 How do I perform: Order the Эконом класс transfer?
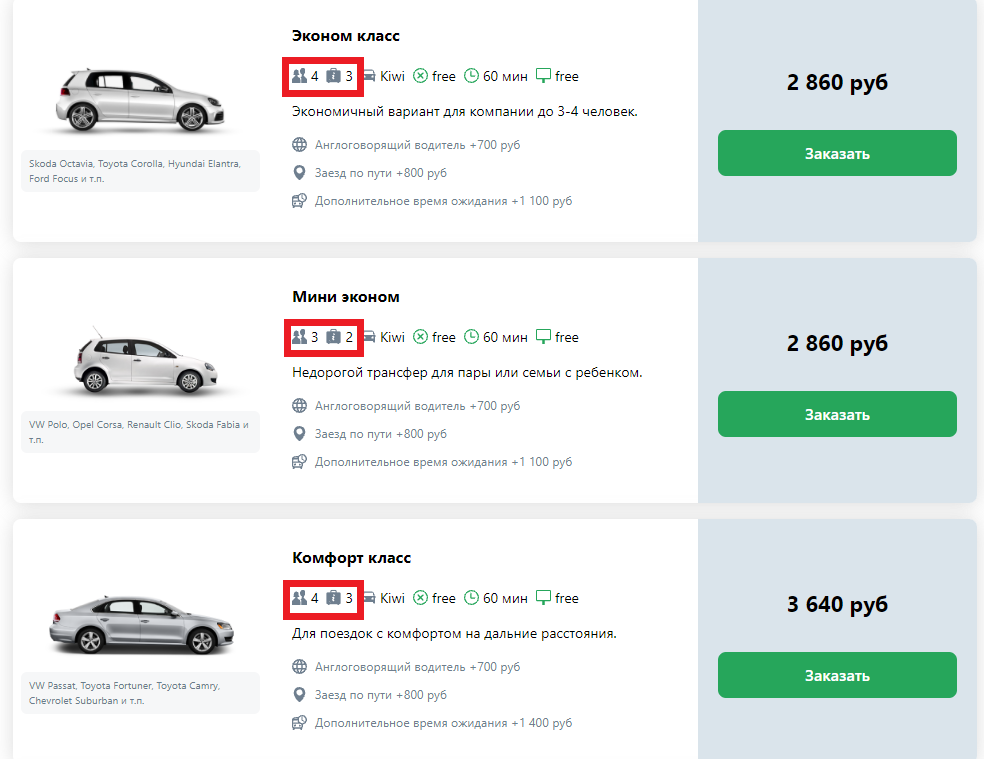point(837,153)
